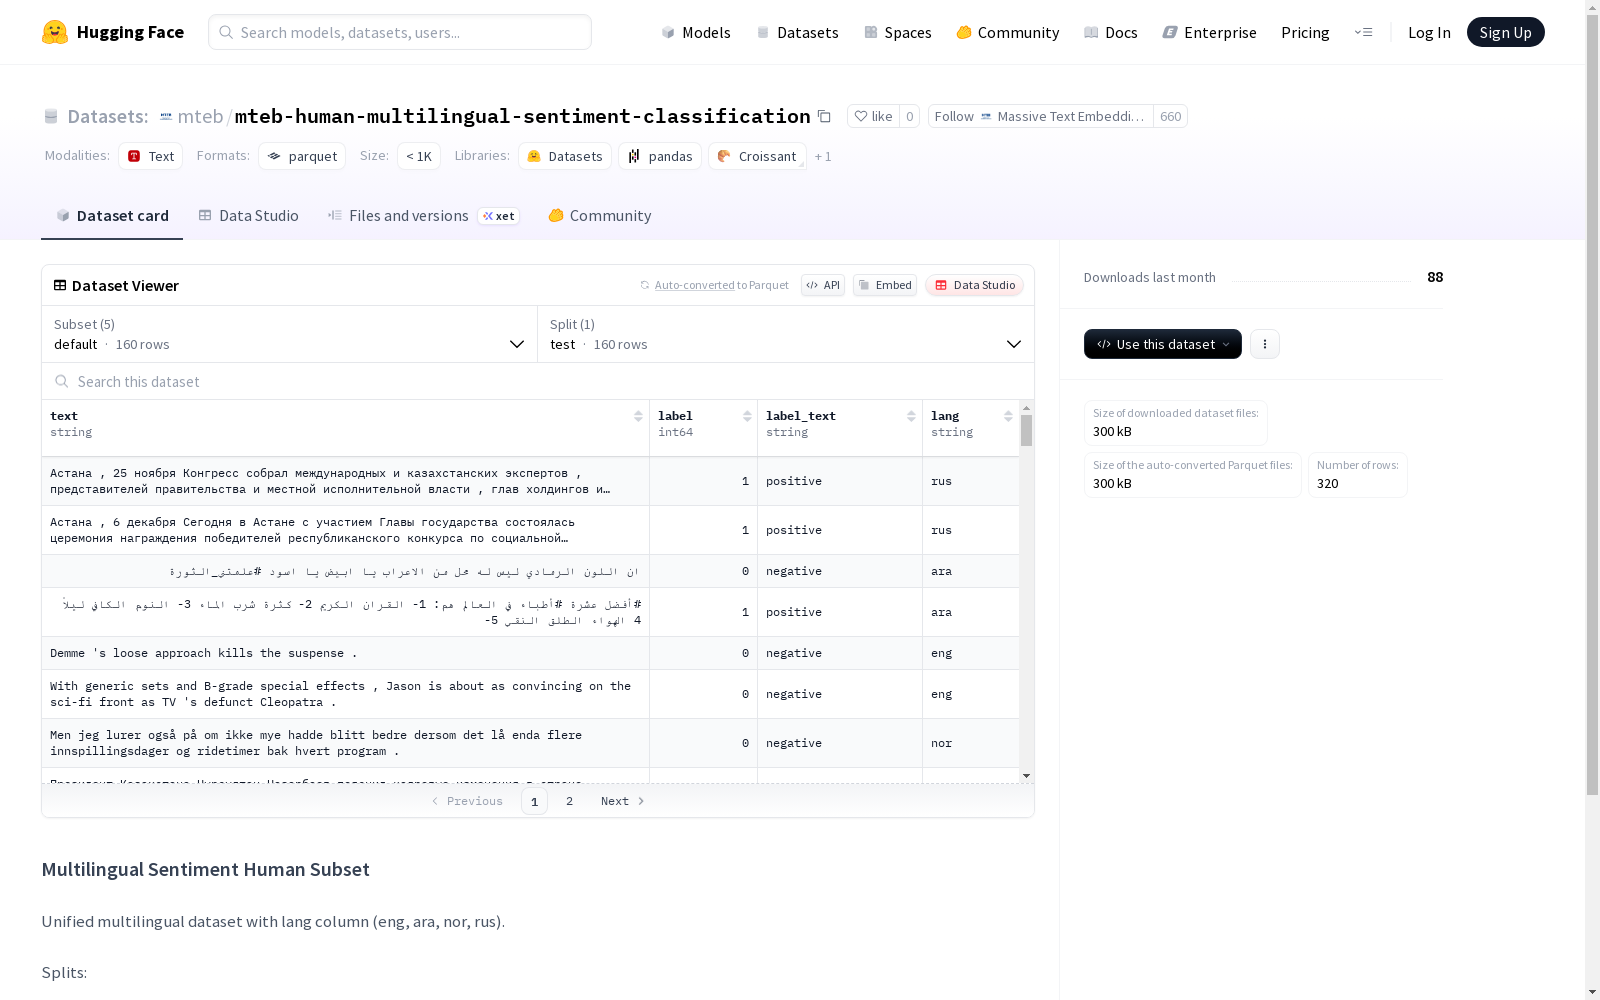Open the more navigation menu icon
Viewport: 1600px width, 1000px height.
pos(1363,32)
